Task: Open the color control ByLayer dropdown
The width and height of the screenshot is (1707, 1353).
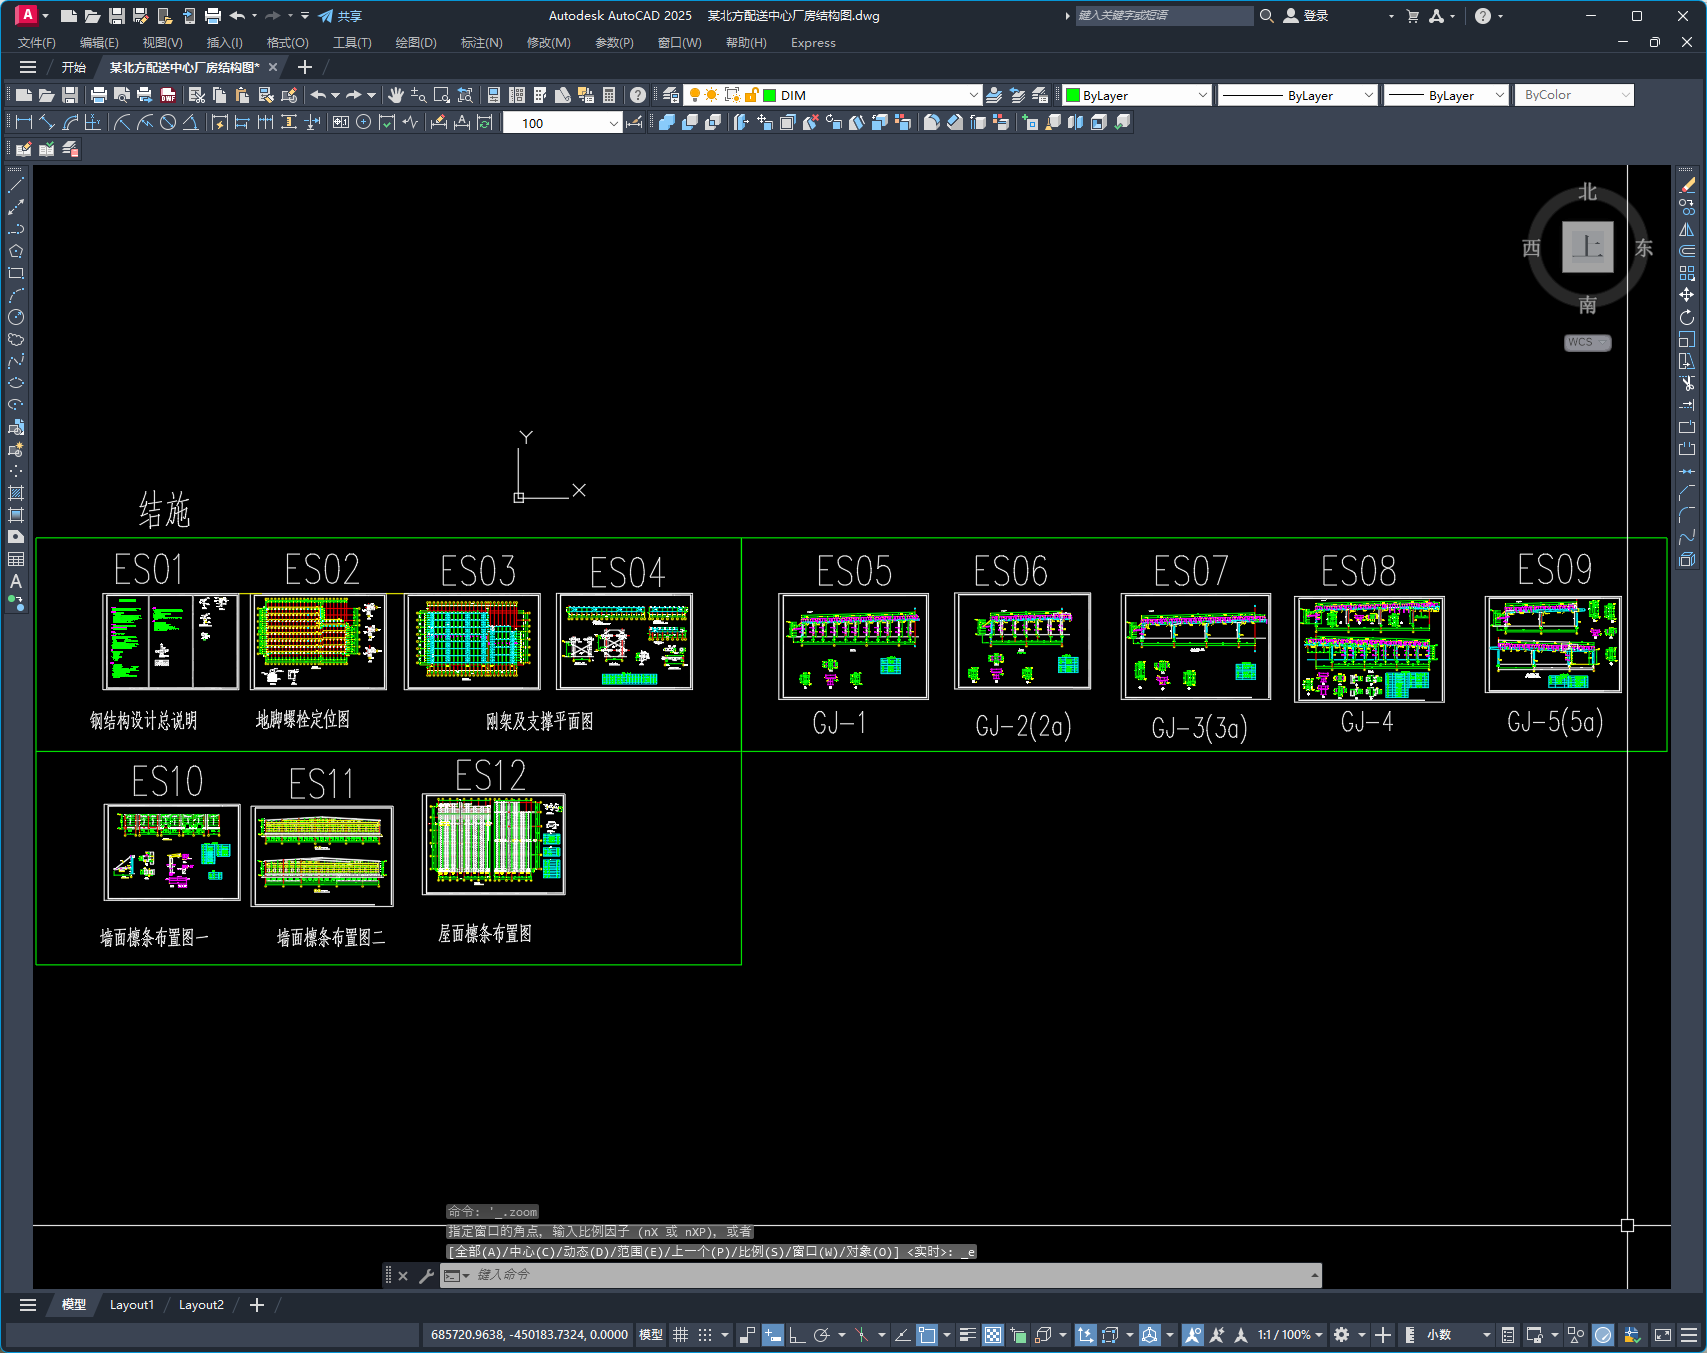Action: click(x=1202, y=95)
